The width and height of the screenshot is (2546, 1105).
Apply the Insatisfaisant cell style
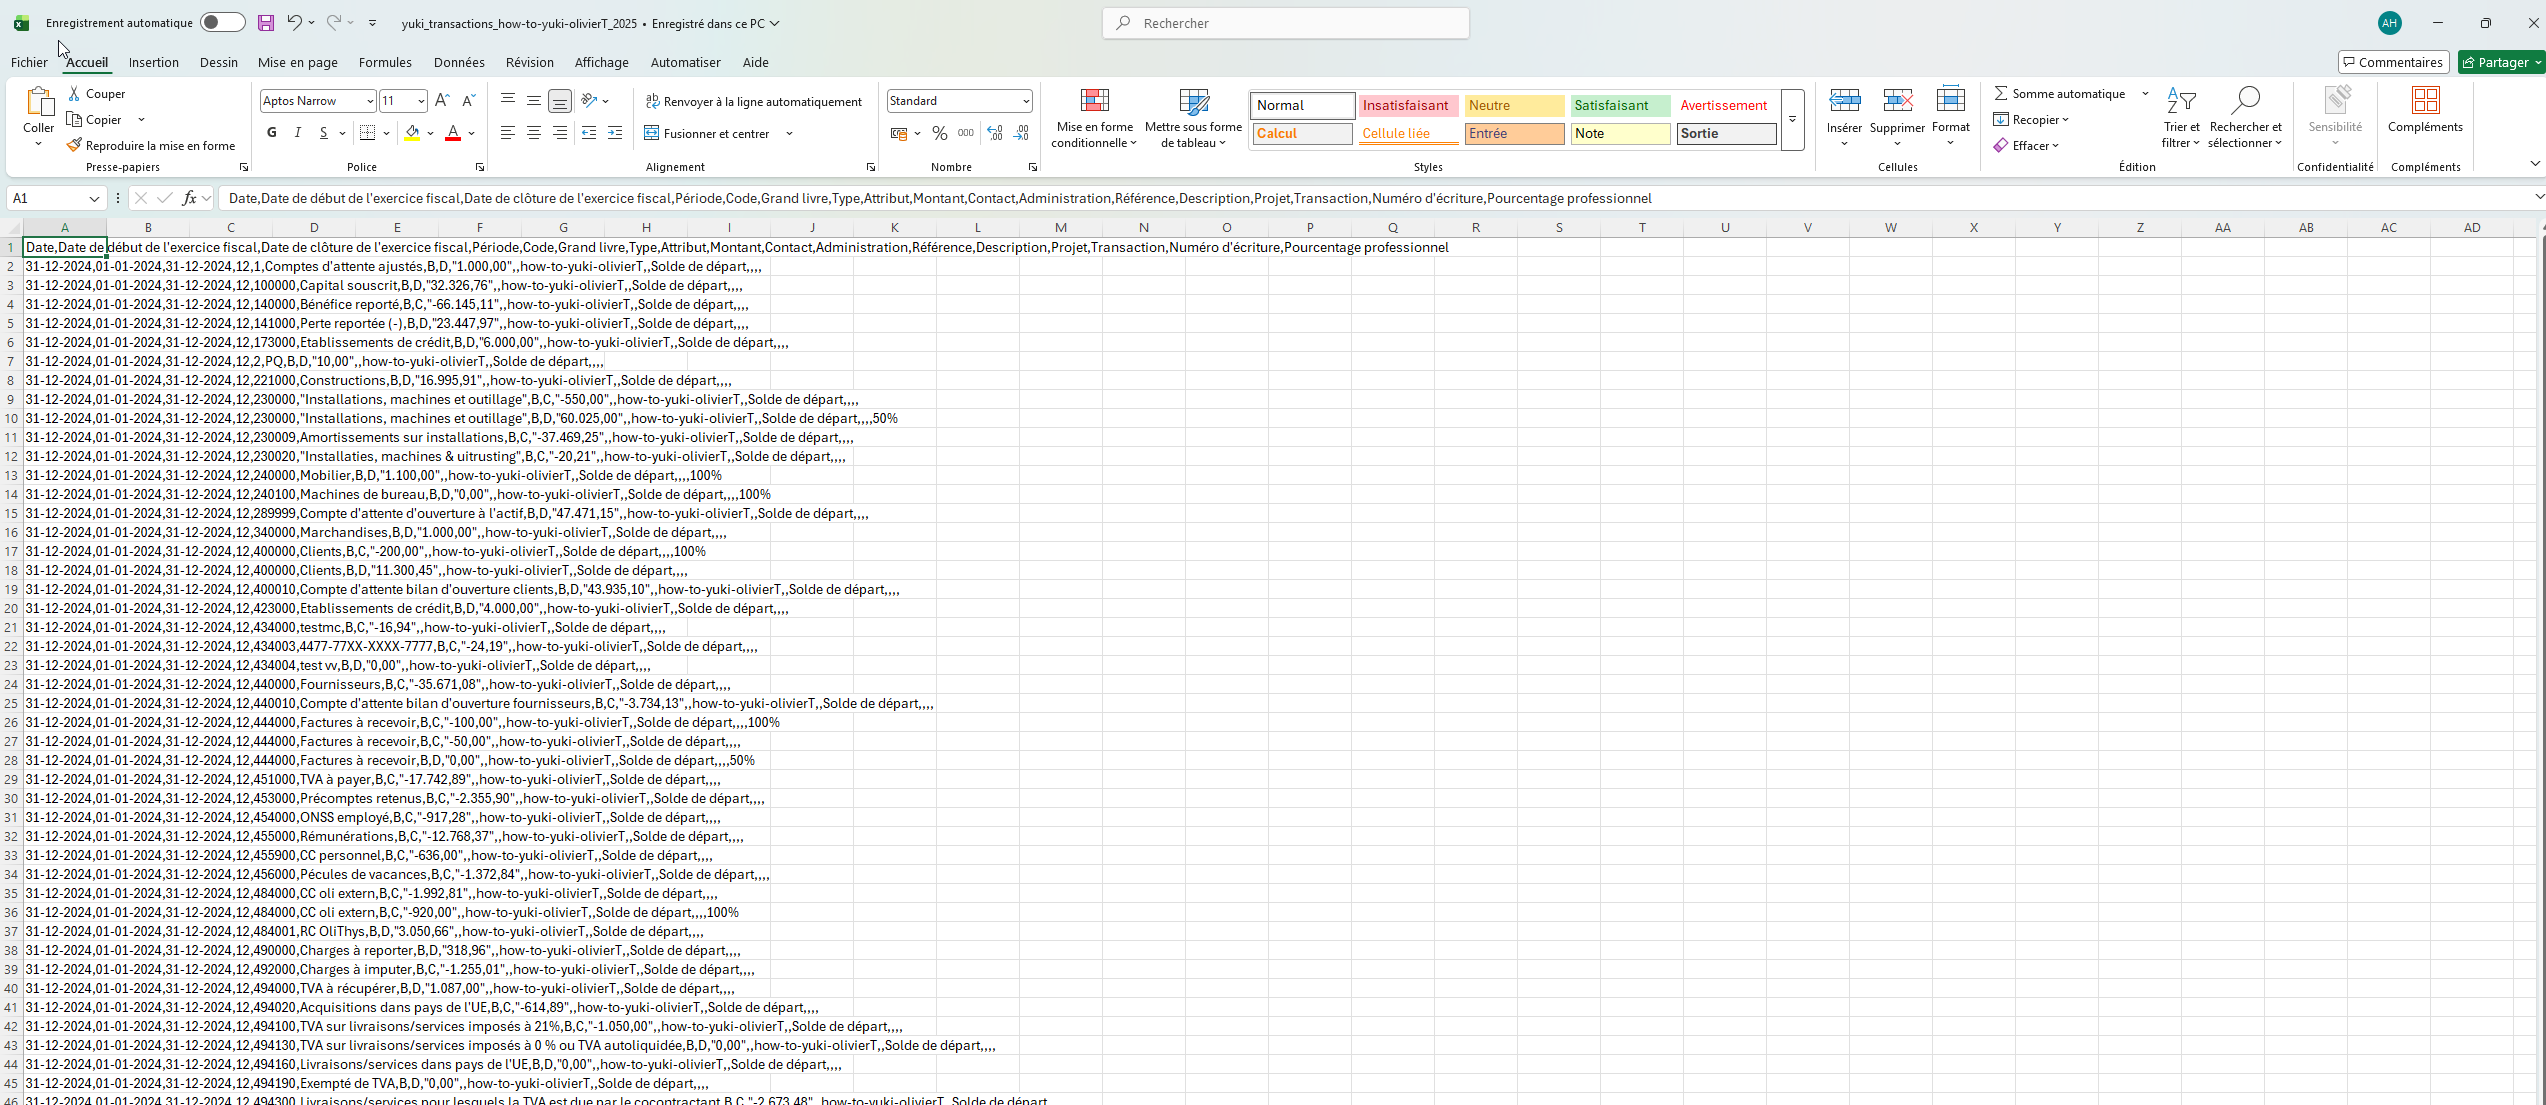[1407, 105]
